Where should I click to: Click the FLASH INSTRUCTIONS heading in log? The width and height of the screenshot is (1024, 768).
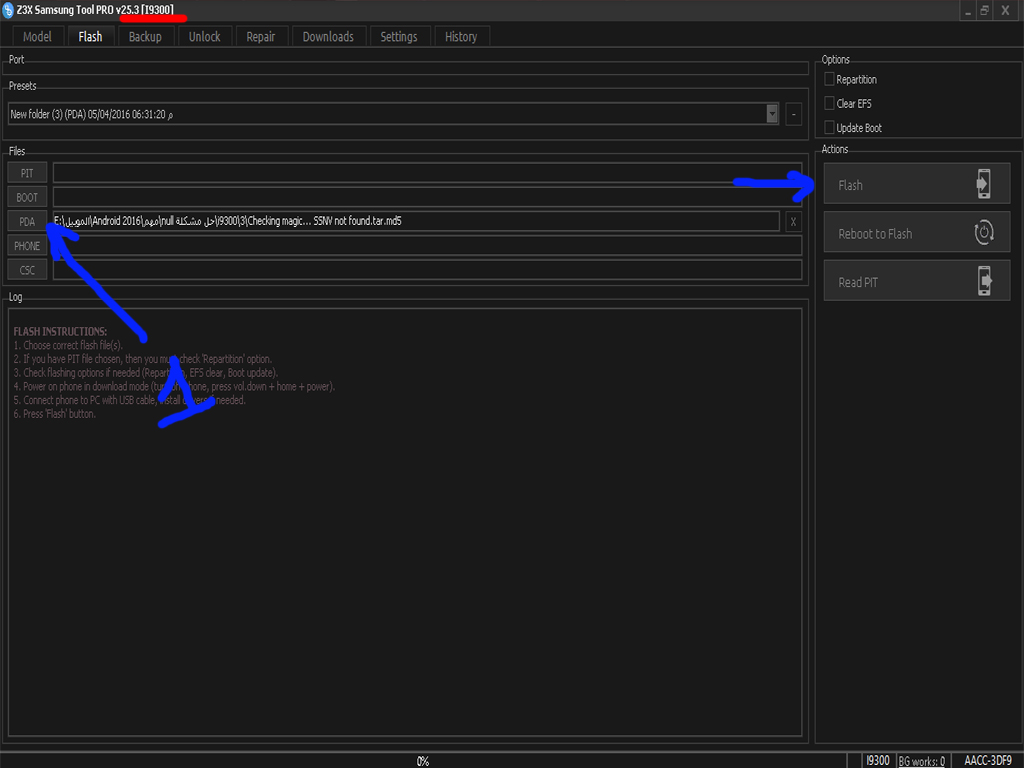pos(60,331)
